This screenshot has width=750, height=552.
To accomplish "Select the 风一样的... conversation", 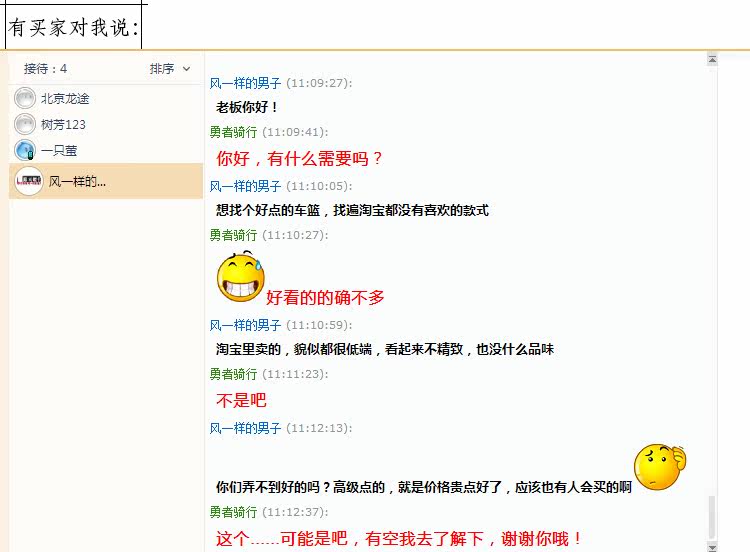I will (105, 181).
